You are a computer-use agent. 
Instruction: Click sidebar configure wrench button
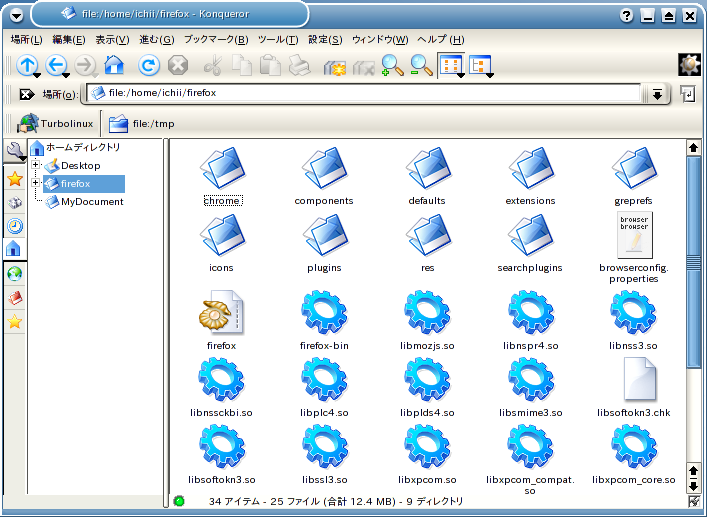[x=15, y=151]
